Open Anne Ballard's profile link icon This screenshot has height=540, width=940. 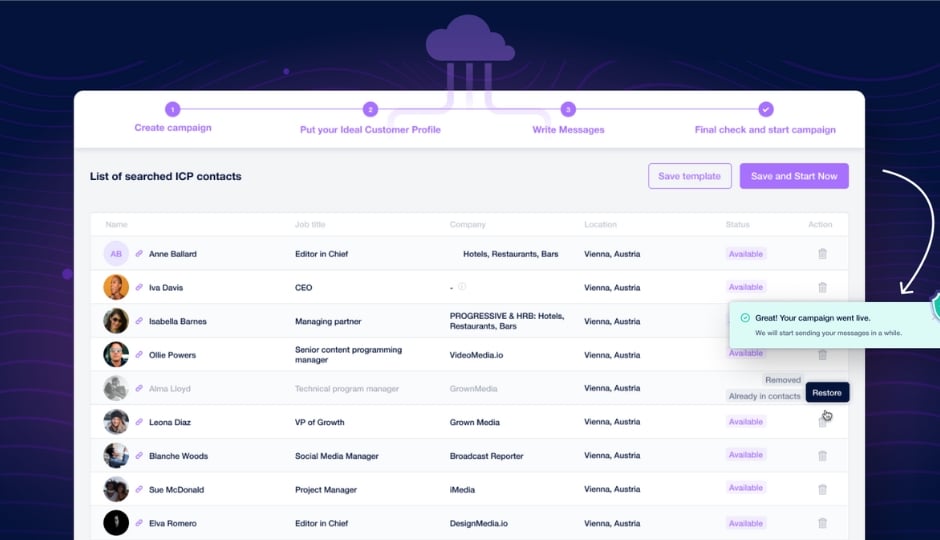139,254
